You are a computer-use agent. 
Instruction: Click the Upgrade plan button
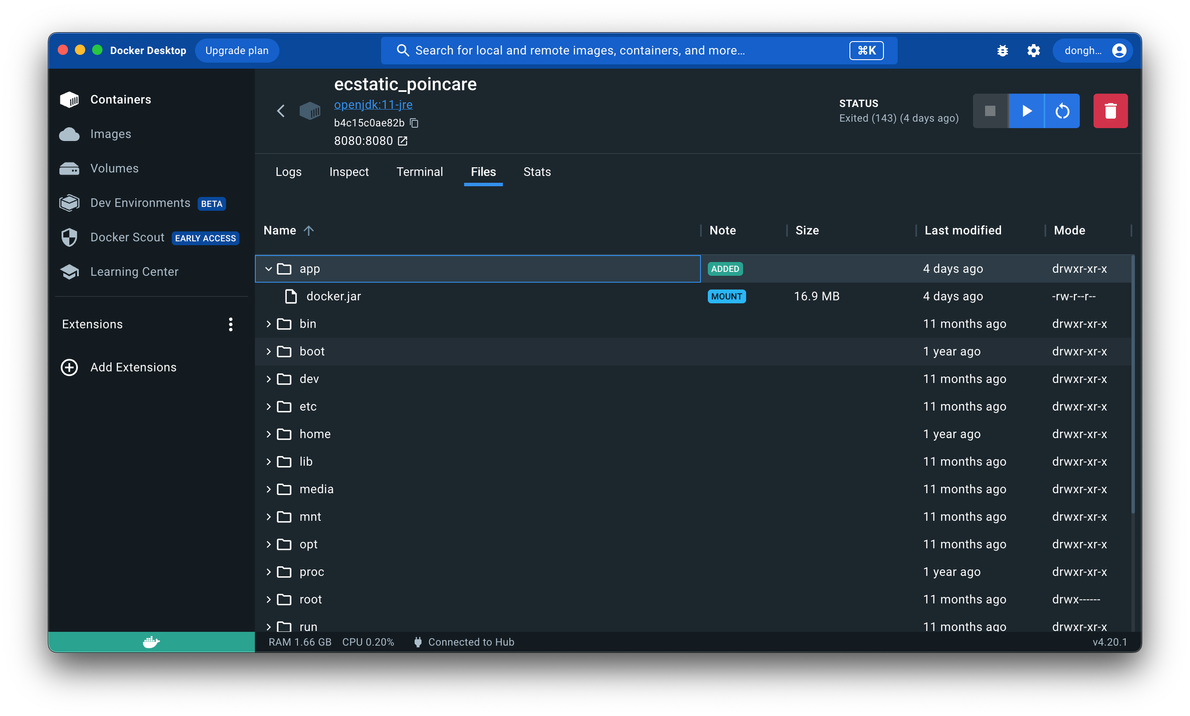coord(237,51)
